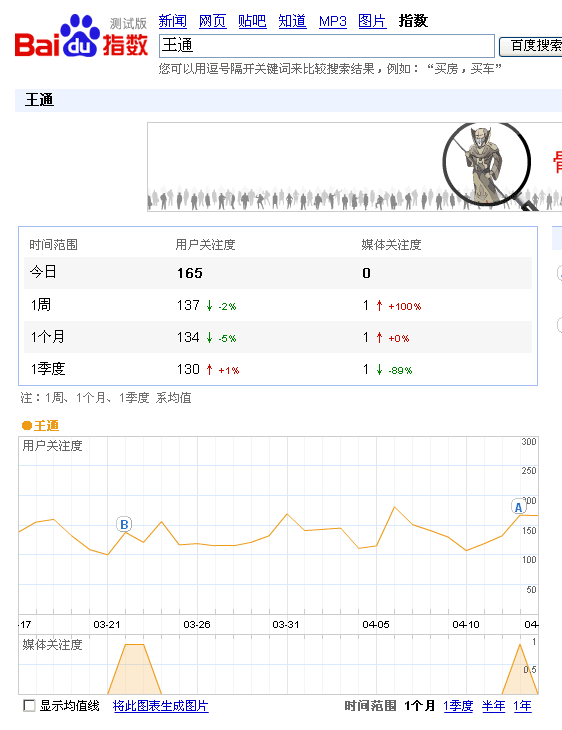Click the magnifying glass banner image
Image resolution: width=562 pixels, height=730 pixels.
click(x=488, y=166)
